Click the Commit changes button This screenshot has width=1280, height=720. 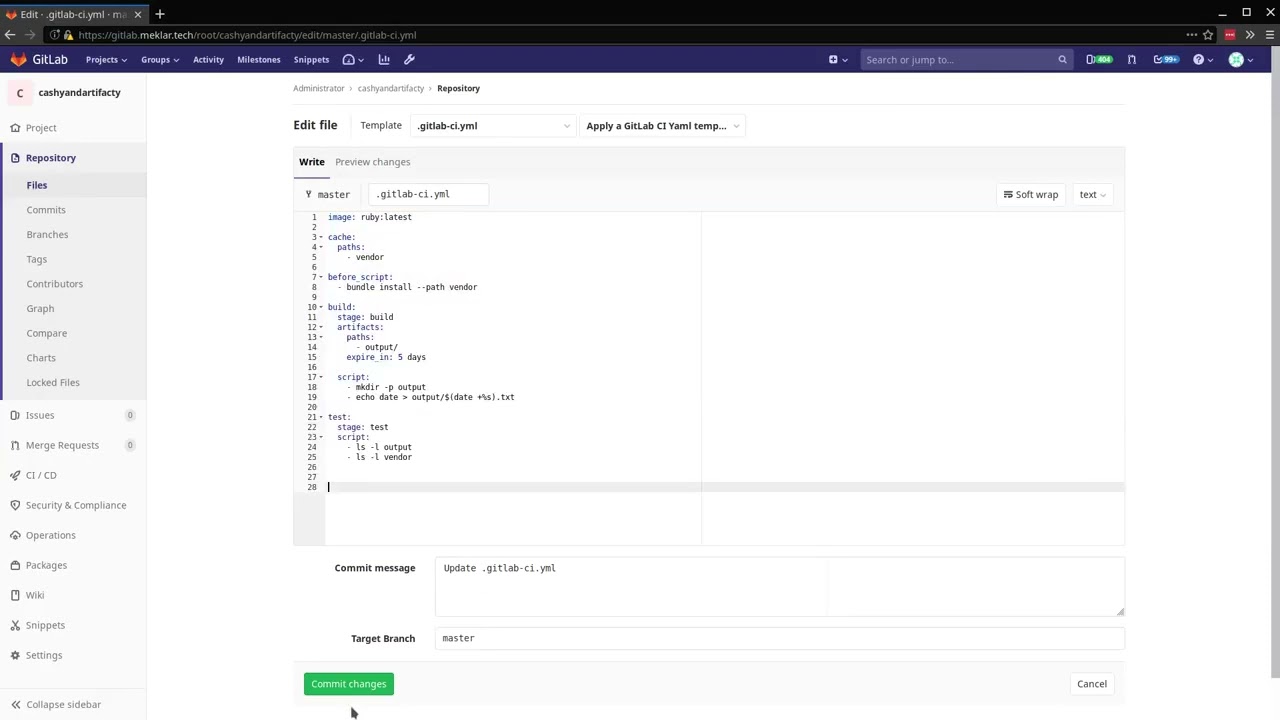(x=348, y=684)
